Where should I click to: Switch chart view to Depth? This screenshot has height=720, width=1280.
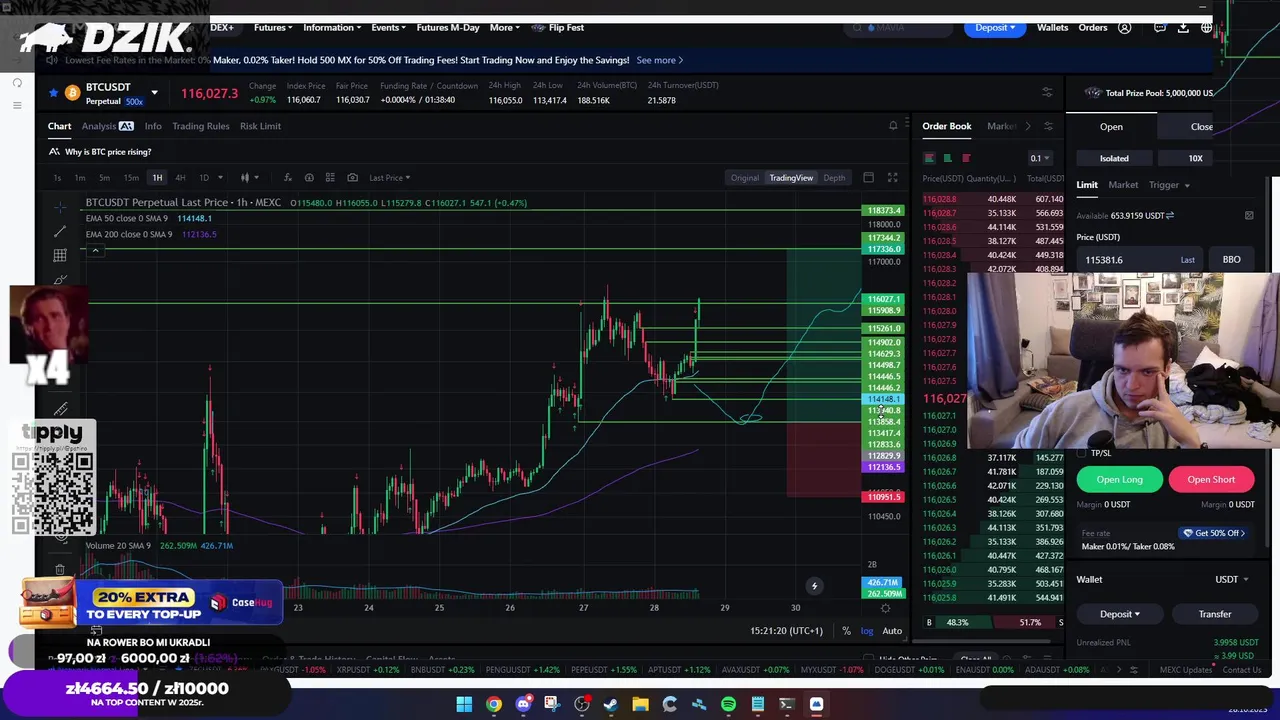click(x=834, y=178)
